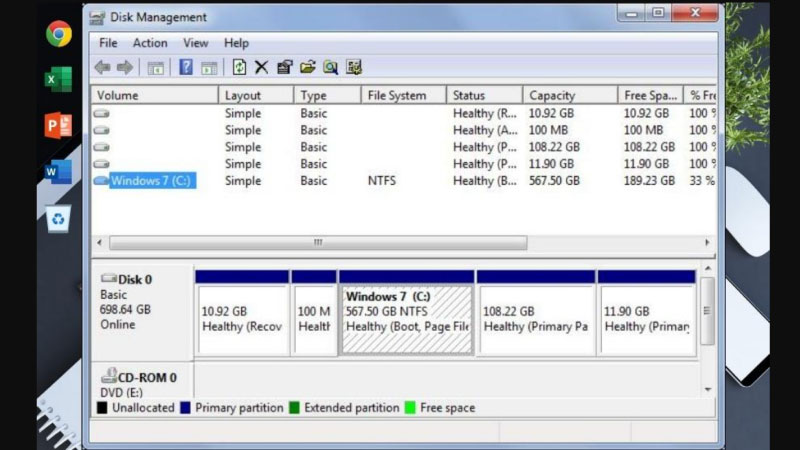Click the Back arrow toolbar icon
Image resolution: width=800 pixels, height=450 pixels.
pos(103,67)
